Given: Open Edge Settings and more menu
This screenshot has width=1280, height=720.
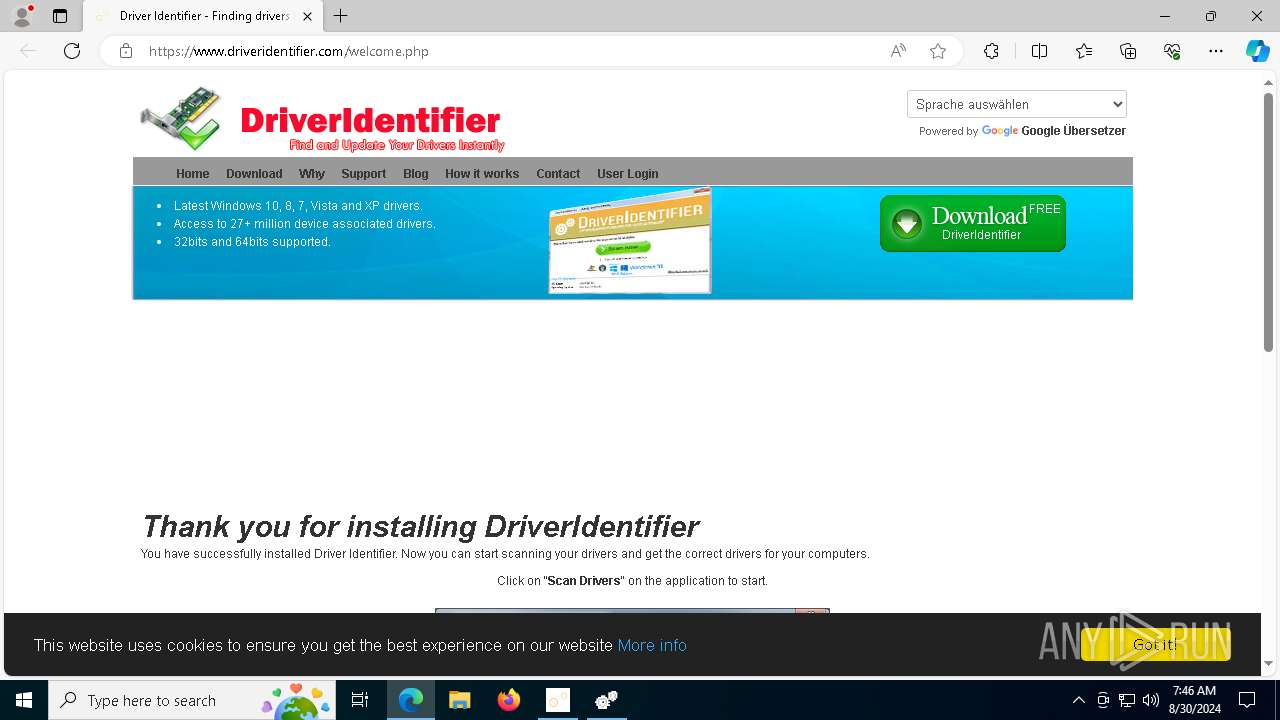Looking at the screenshot, I should tap(1216, 51).
